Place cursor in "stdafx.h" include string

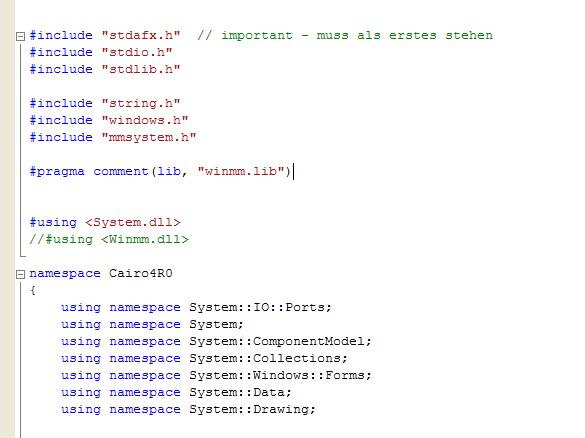pos(141,35)
